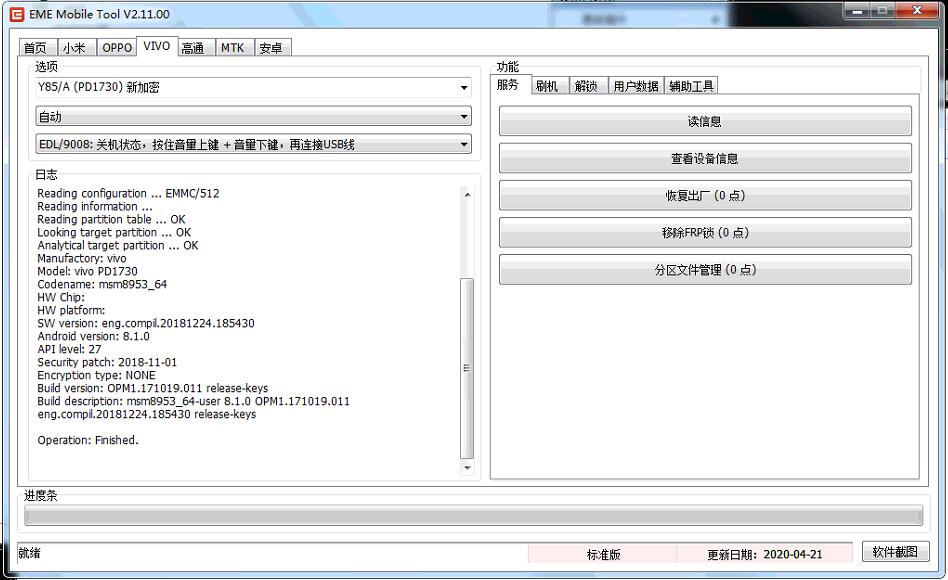Go to the 首页 tab
Image resolution: width=948 pixels, height=580 pixels.
[x=35, y=48]
